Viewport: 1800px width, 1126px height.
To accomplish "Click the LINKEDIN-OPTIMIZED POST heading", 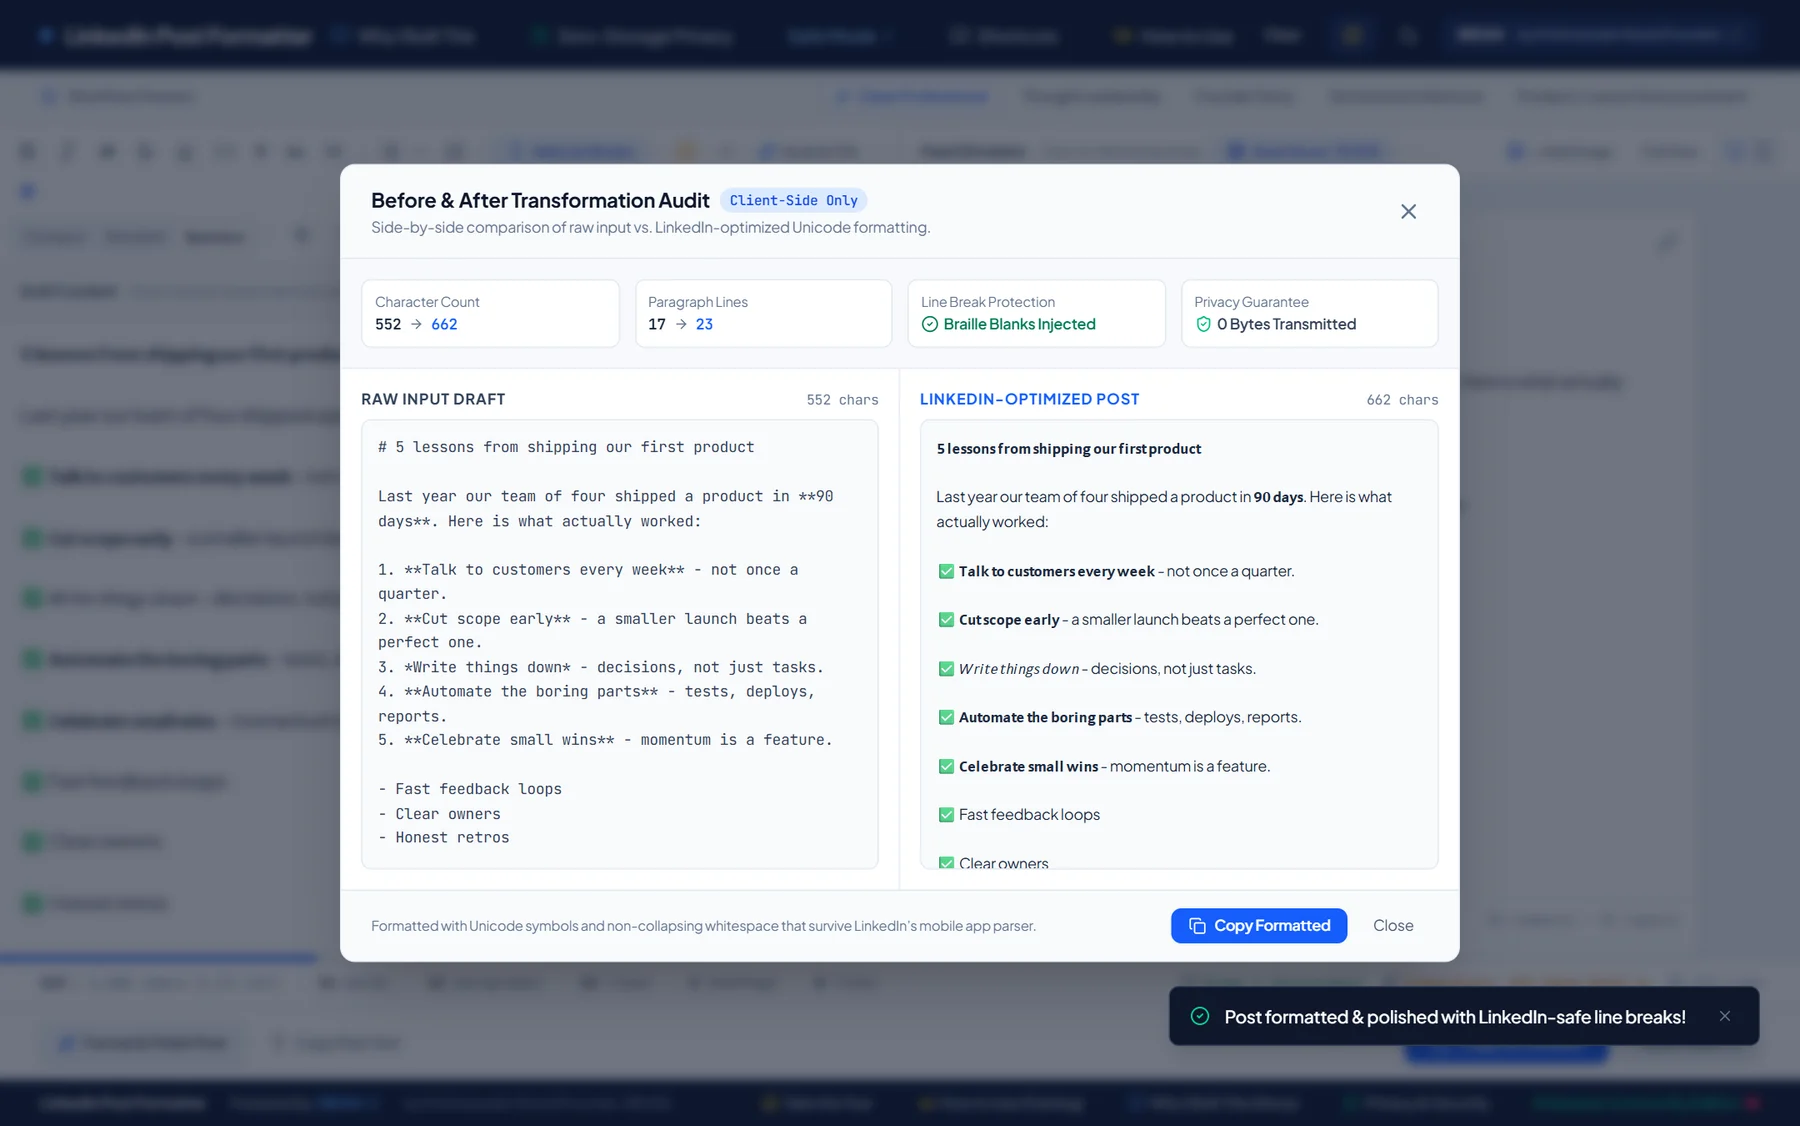I will 1029,399.
